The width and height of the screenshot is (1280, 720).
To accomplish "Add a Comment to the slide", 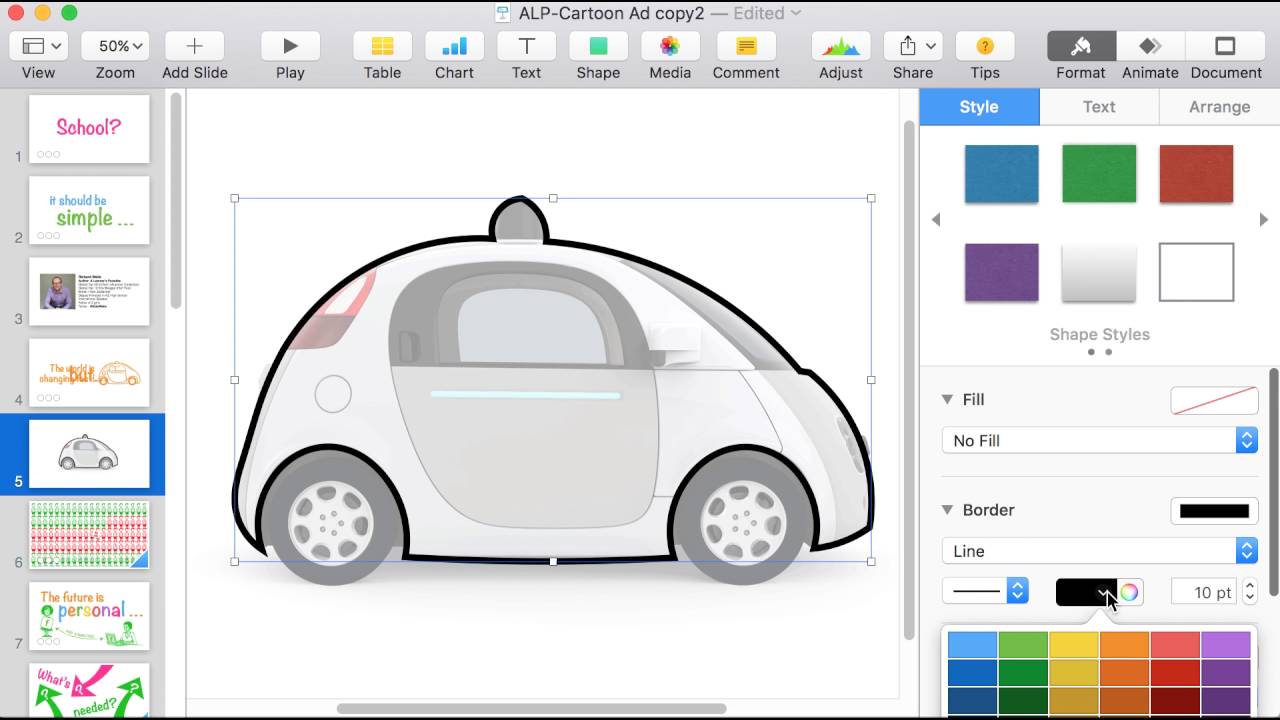I will coord(746,46).
